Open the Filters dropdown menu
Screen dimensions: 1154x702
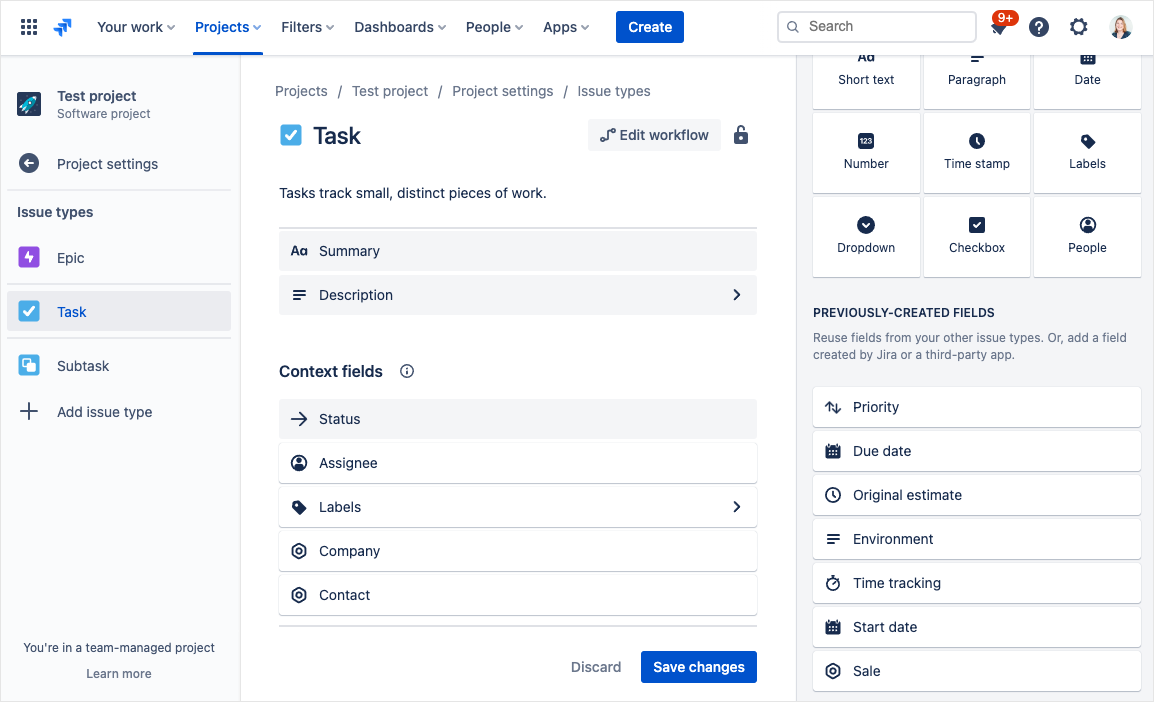[x=307, y=27]
